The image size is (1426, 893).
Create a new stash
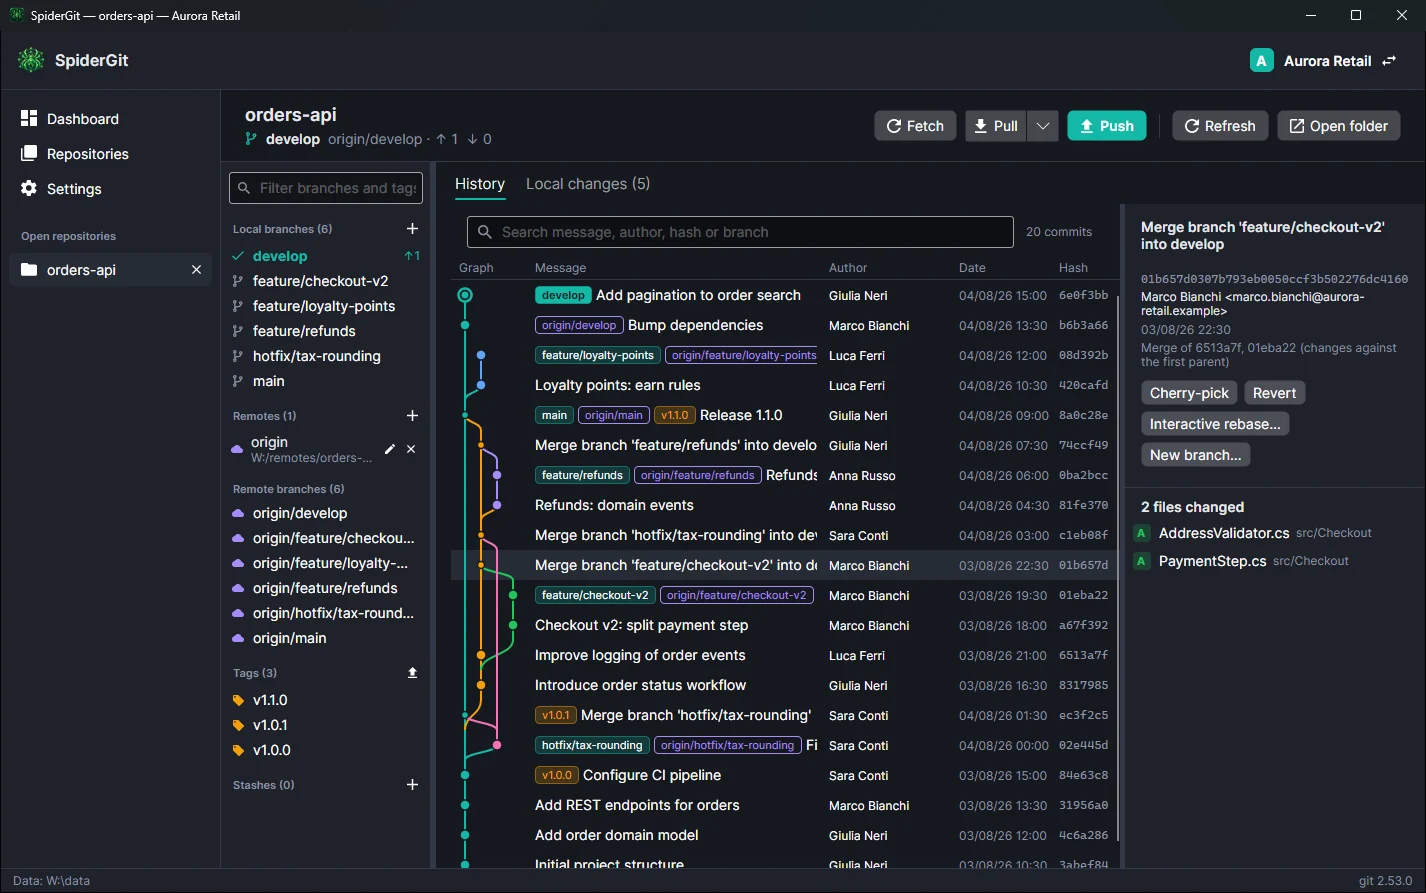[412, 785]
